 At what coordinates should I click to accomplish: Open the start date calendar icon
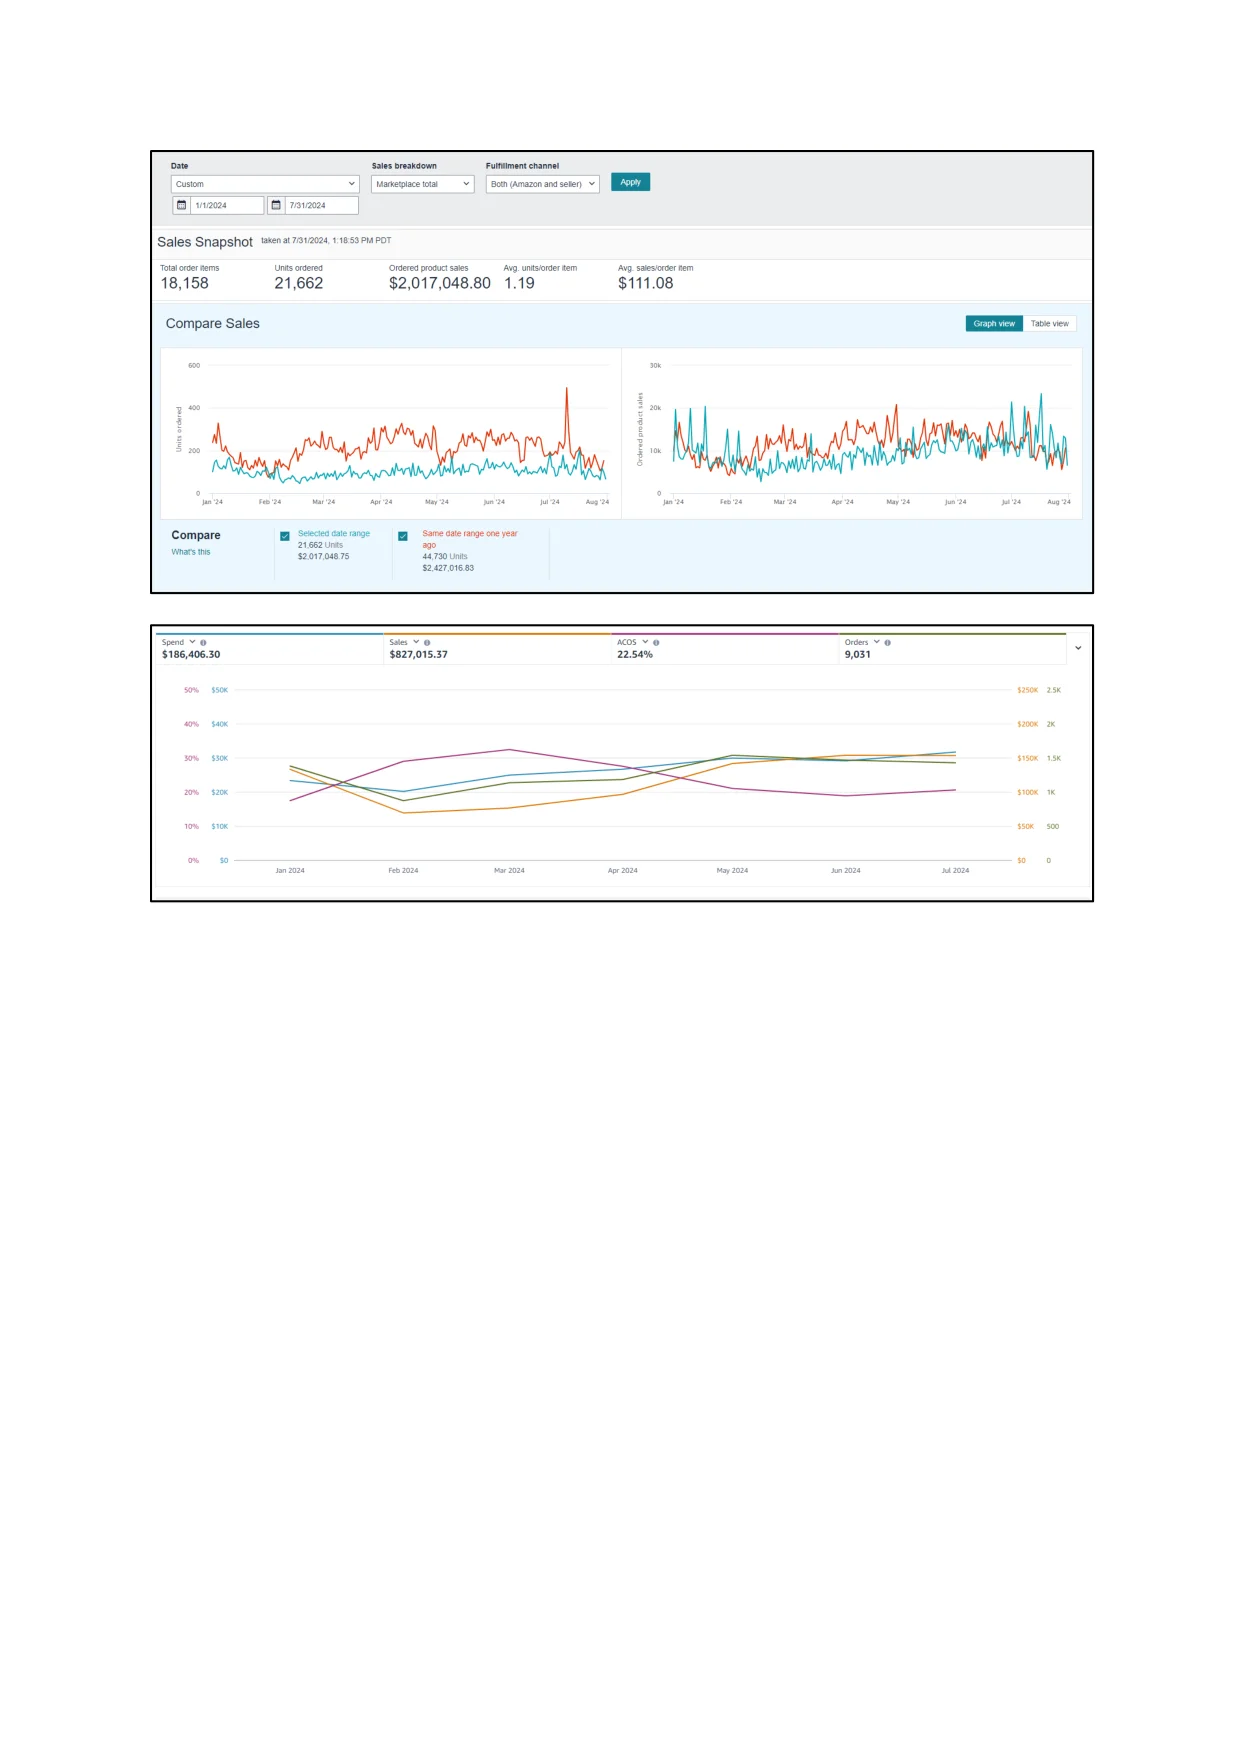(181, 205)
